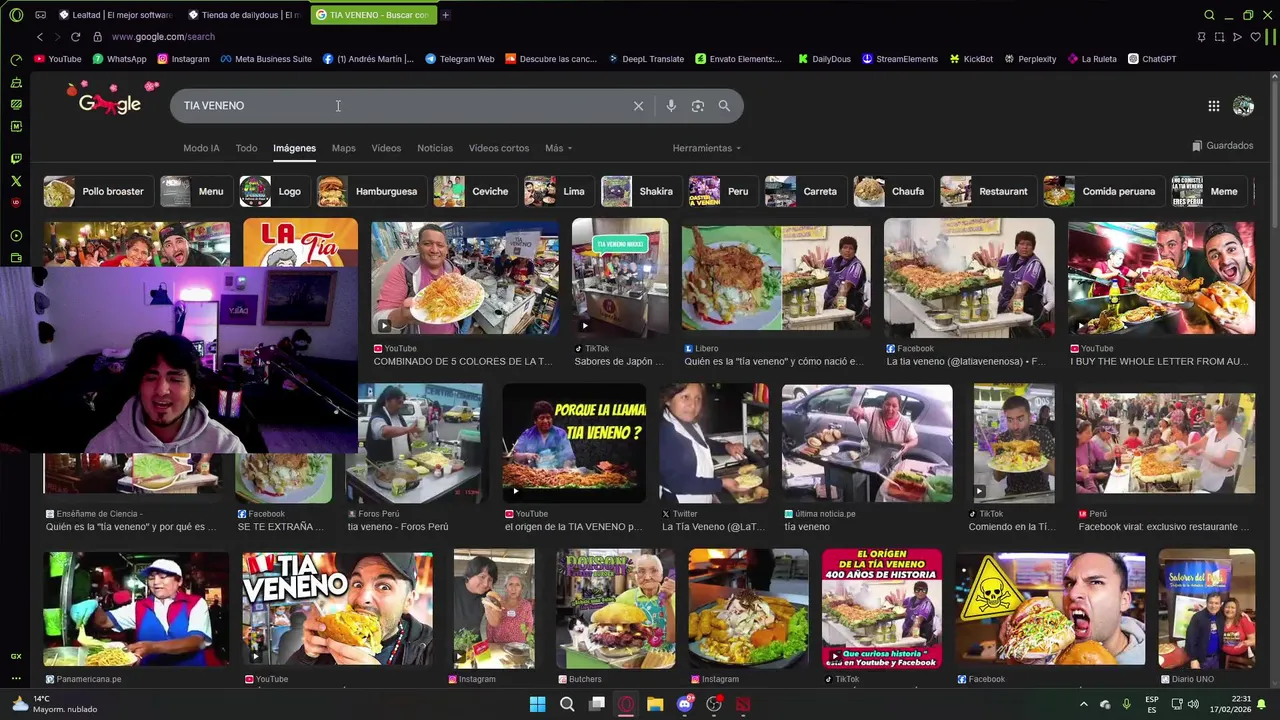Search by image with Google Lens
The image size is (1280, 720).
[x=698, y=106]
